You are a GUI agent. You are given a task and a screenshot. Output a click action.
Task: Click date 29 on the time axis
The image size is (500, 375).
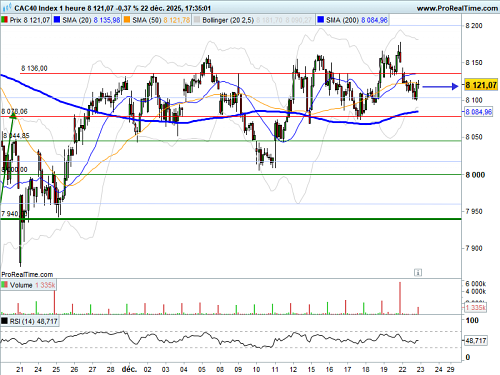tap(450, 369)
